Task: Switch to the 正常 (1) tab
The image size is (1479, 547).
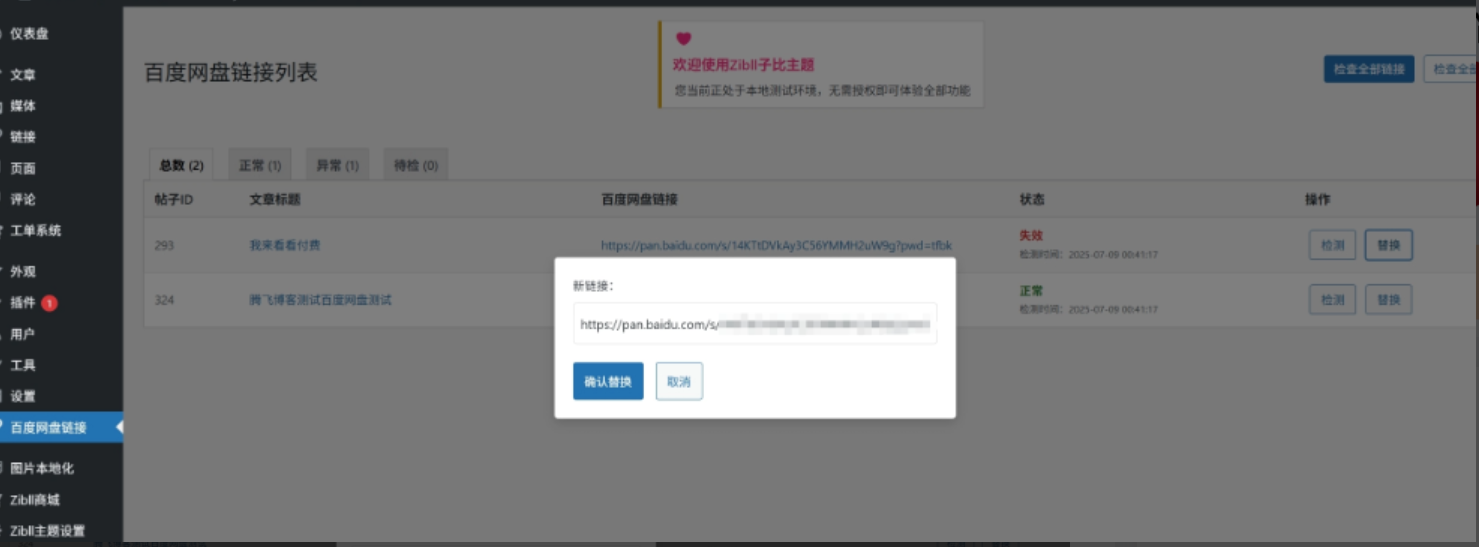Action: [x=260, y=165]
